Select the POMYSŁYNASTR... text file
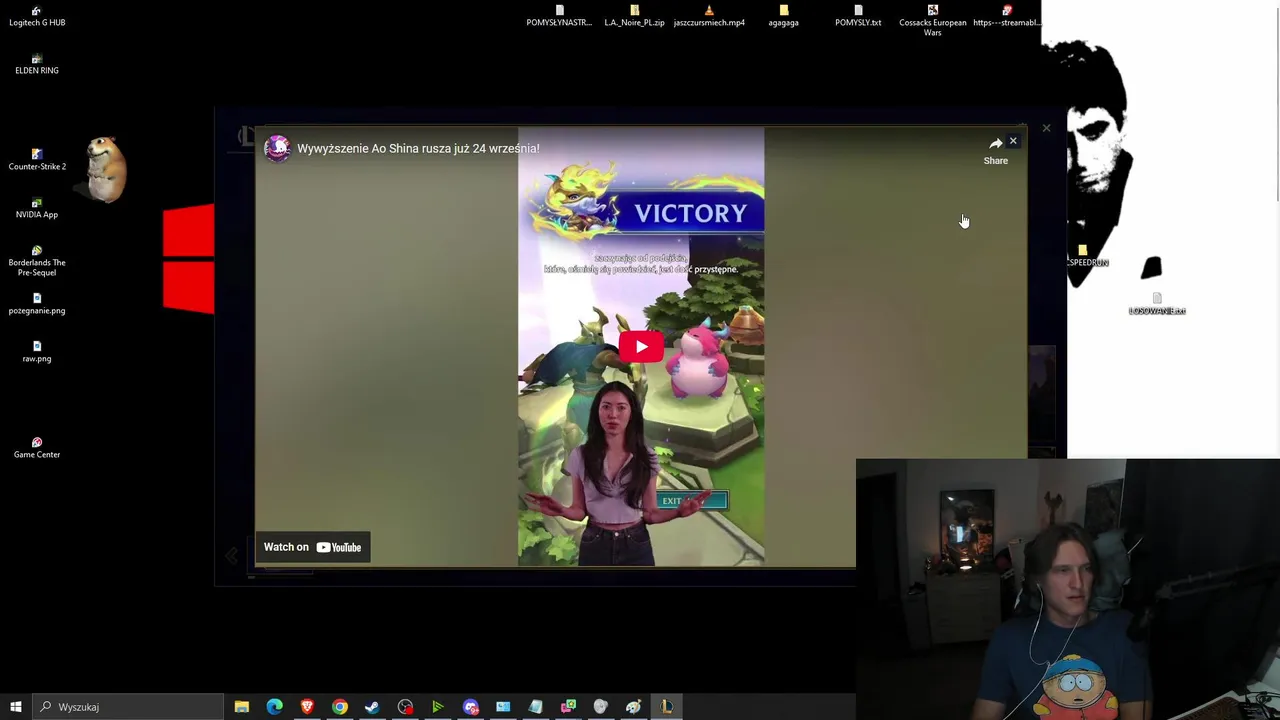Image resolution: width=1280 pixels, height=720 pixels. point(559,16)
